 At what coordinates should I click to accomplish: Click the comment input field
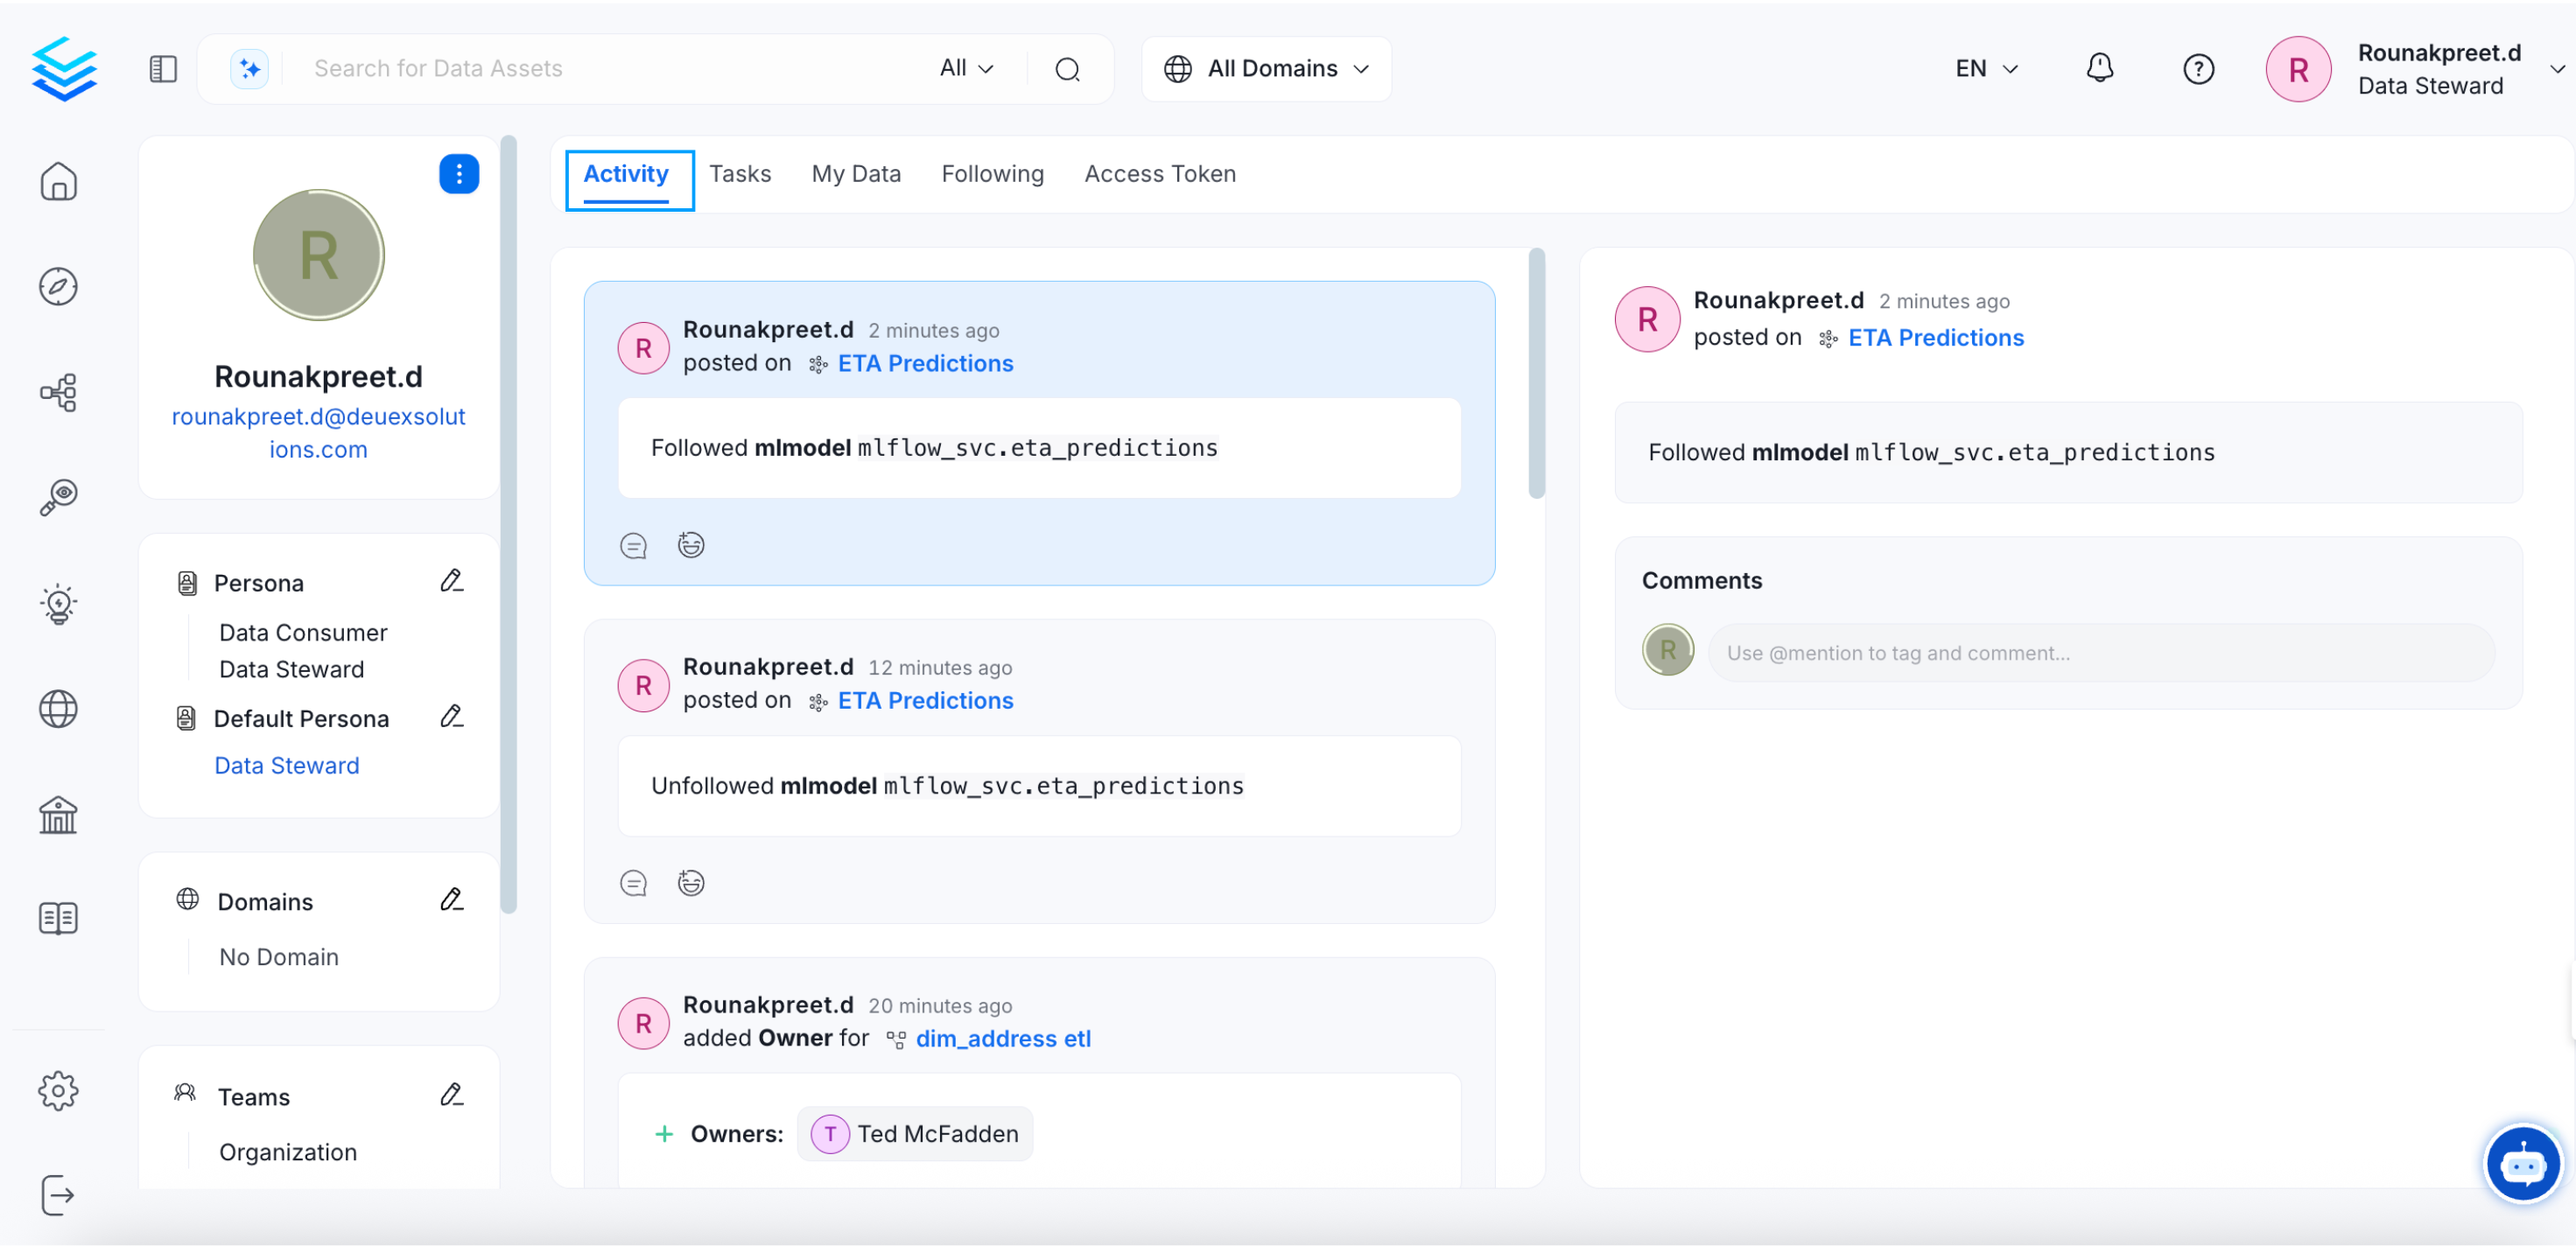click(2100, 653)
